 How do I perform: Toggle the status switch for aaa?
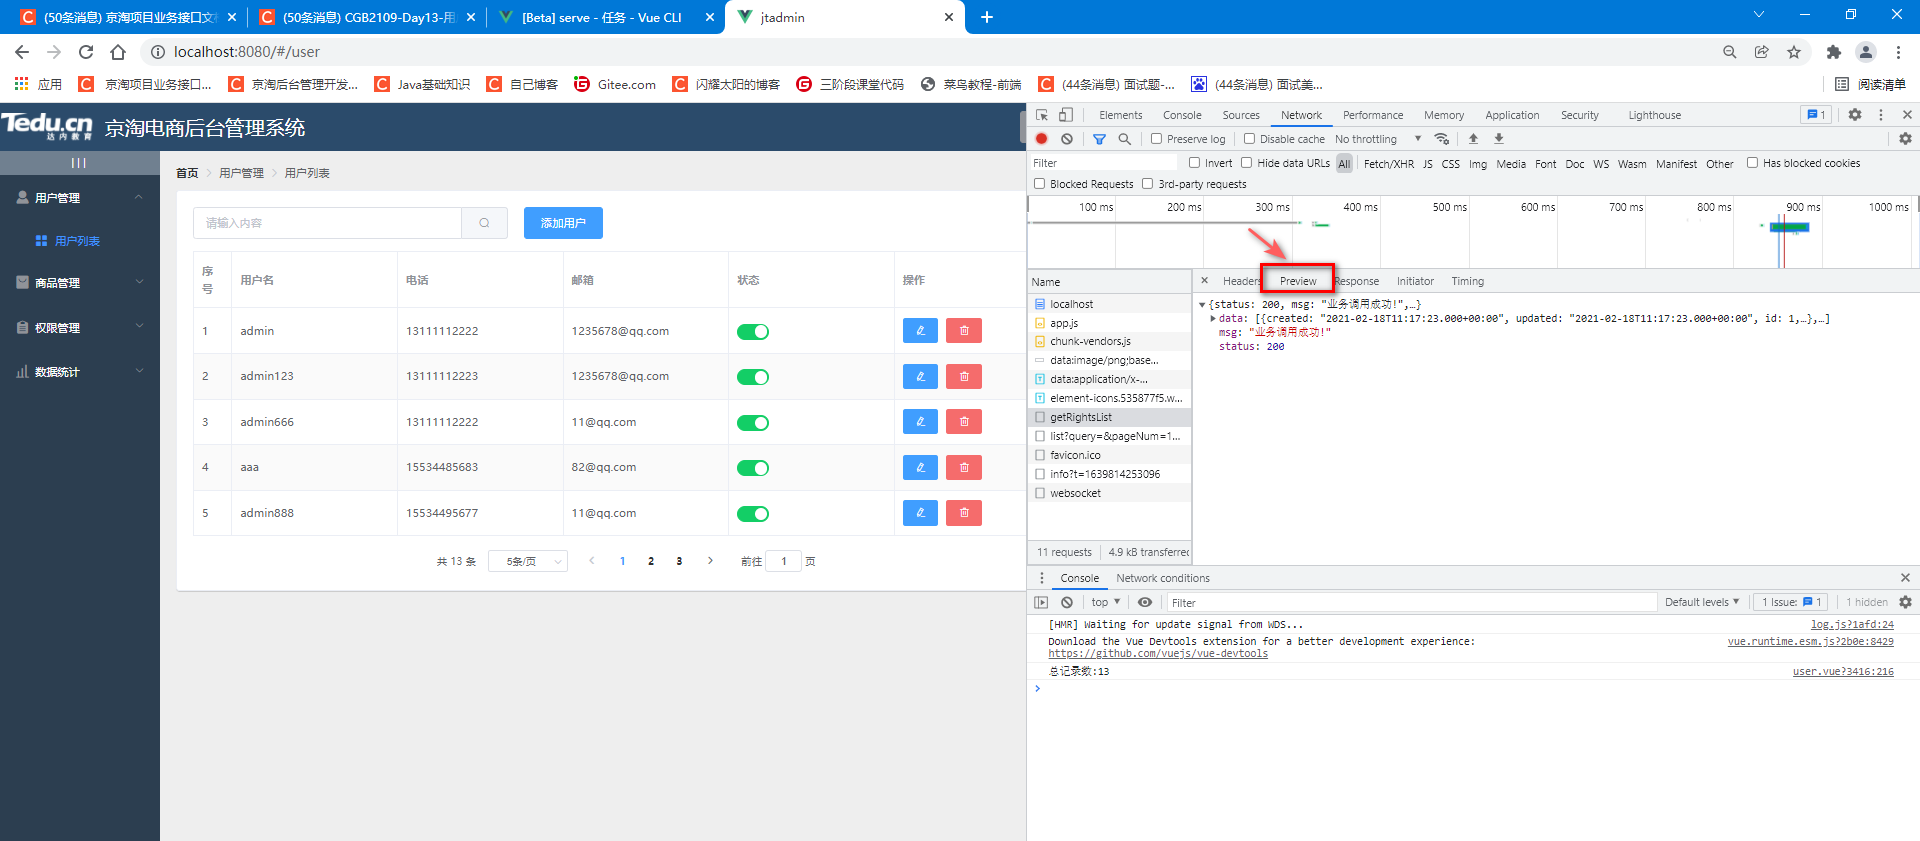click(x=753, y=468)
